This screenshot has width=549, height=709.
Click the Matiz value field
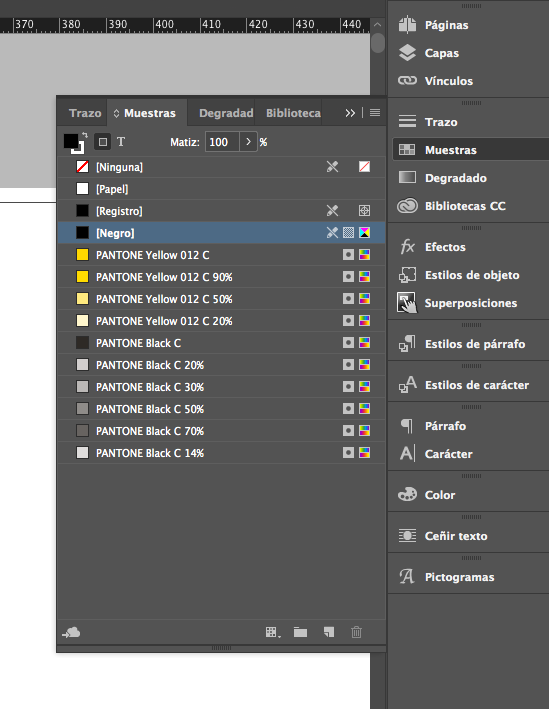coord(222,142)
